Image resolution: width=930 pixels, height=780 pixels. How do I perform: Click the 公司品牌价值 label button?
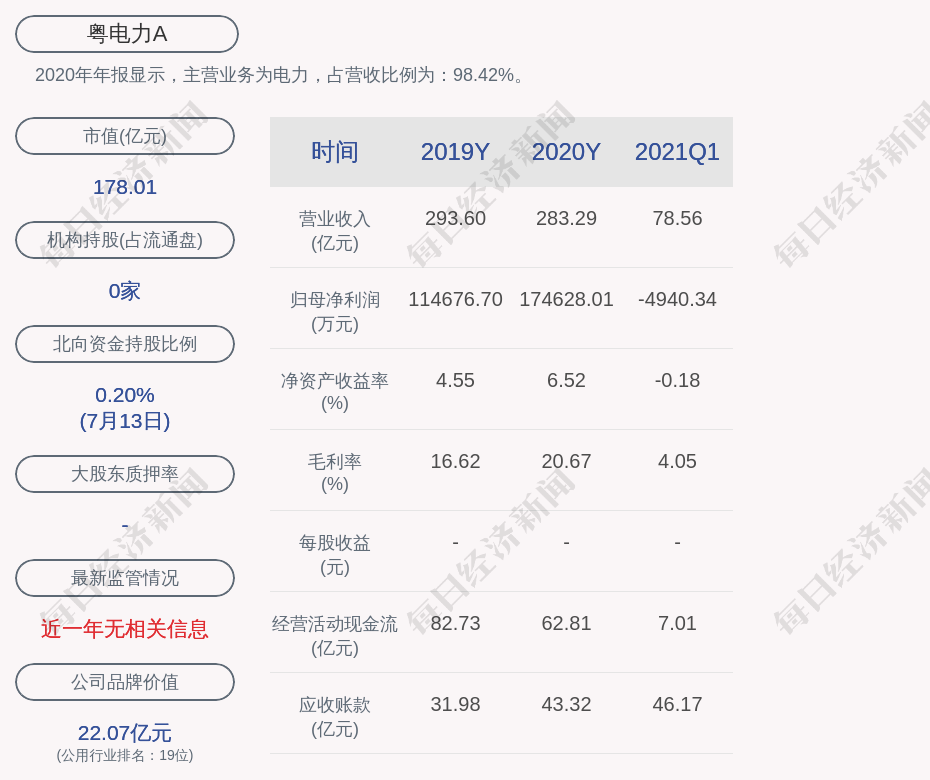pos(125,682)
